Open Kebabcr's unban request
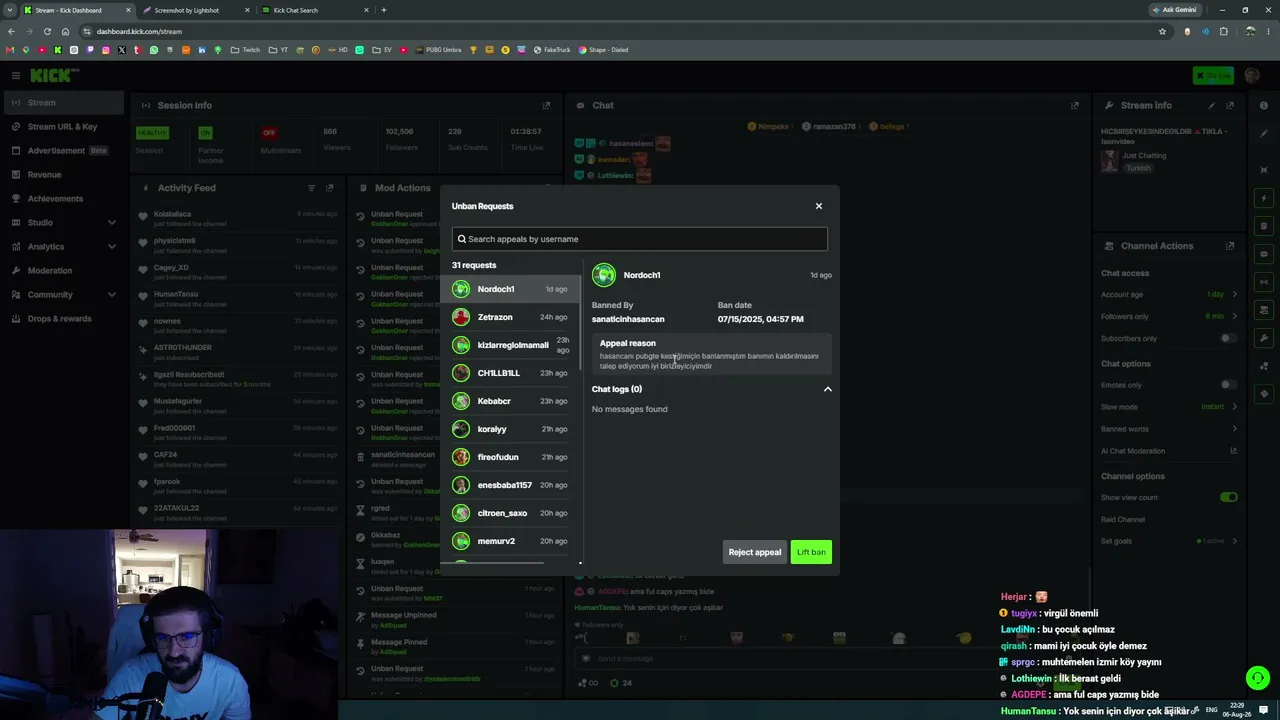Viewport: 1280px width, 720px height. [x=510, y=401]
